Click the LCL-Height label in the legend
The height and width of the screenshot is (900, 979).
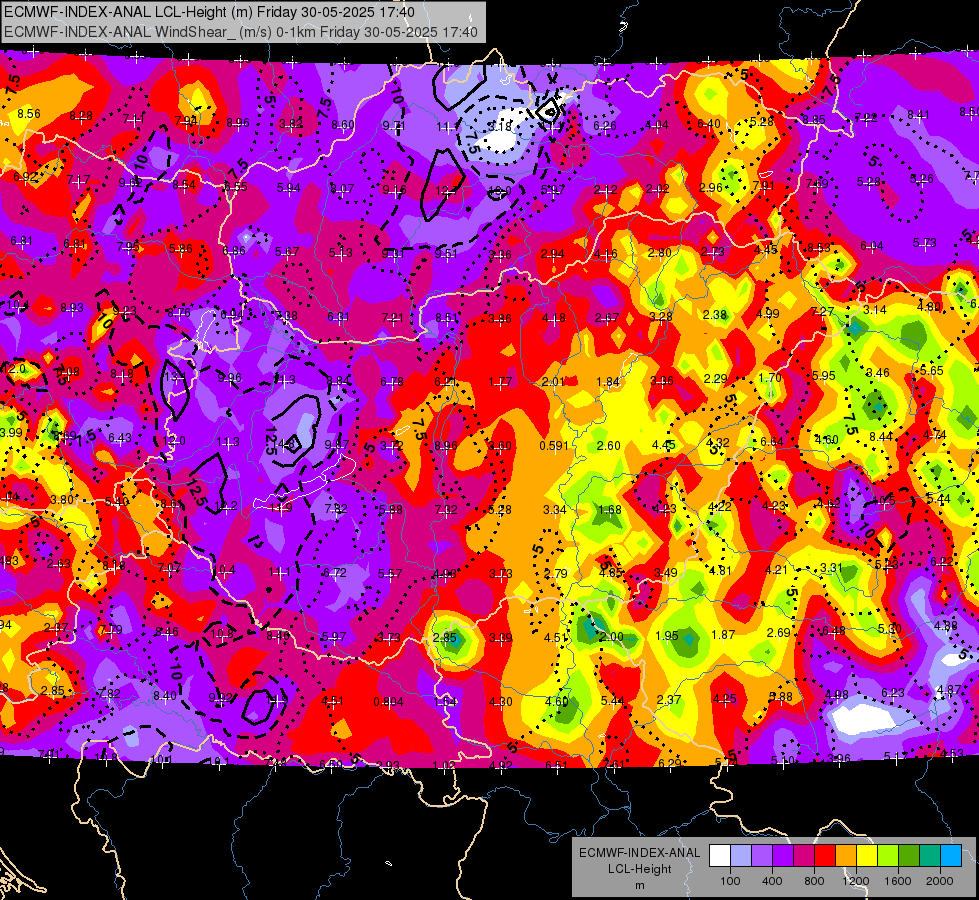[x=639, y=869]
